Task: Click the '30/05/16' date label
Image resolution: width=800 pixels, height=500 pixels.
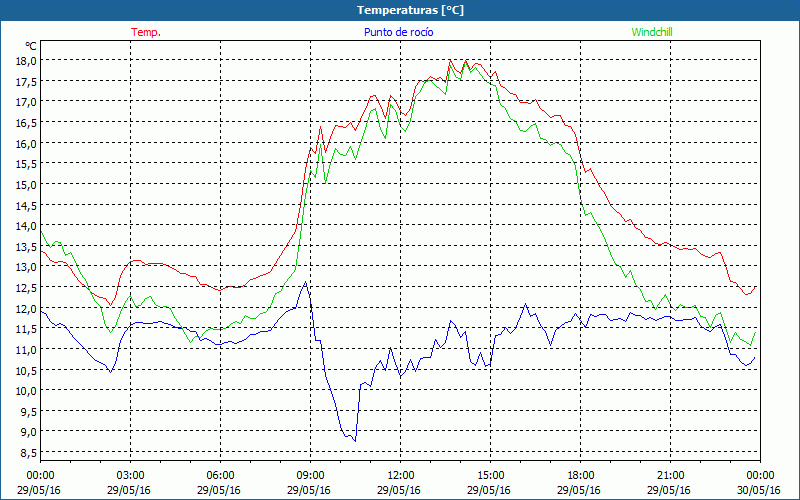Action: click(759, 490)
